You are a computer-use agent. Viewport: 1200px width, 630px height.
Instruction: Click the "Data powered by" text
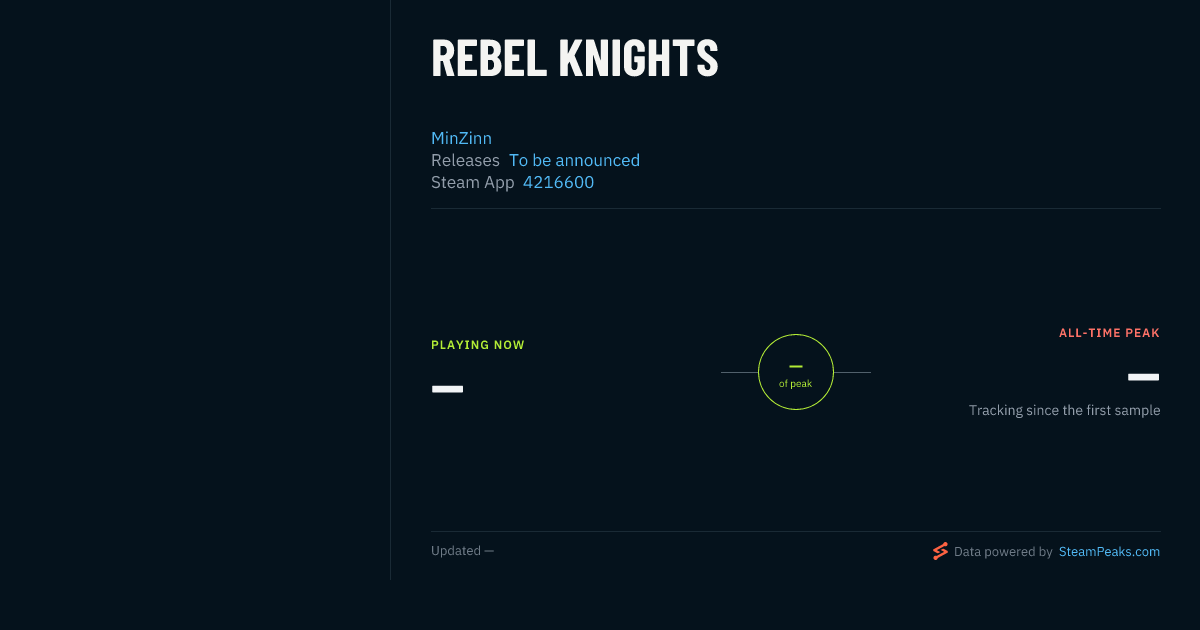point(1003,551)
